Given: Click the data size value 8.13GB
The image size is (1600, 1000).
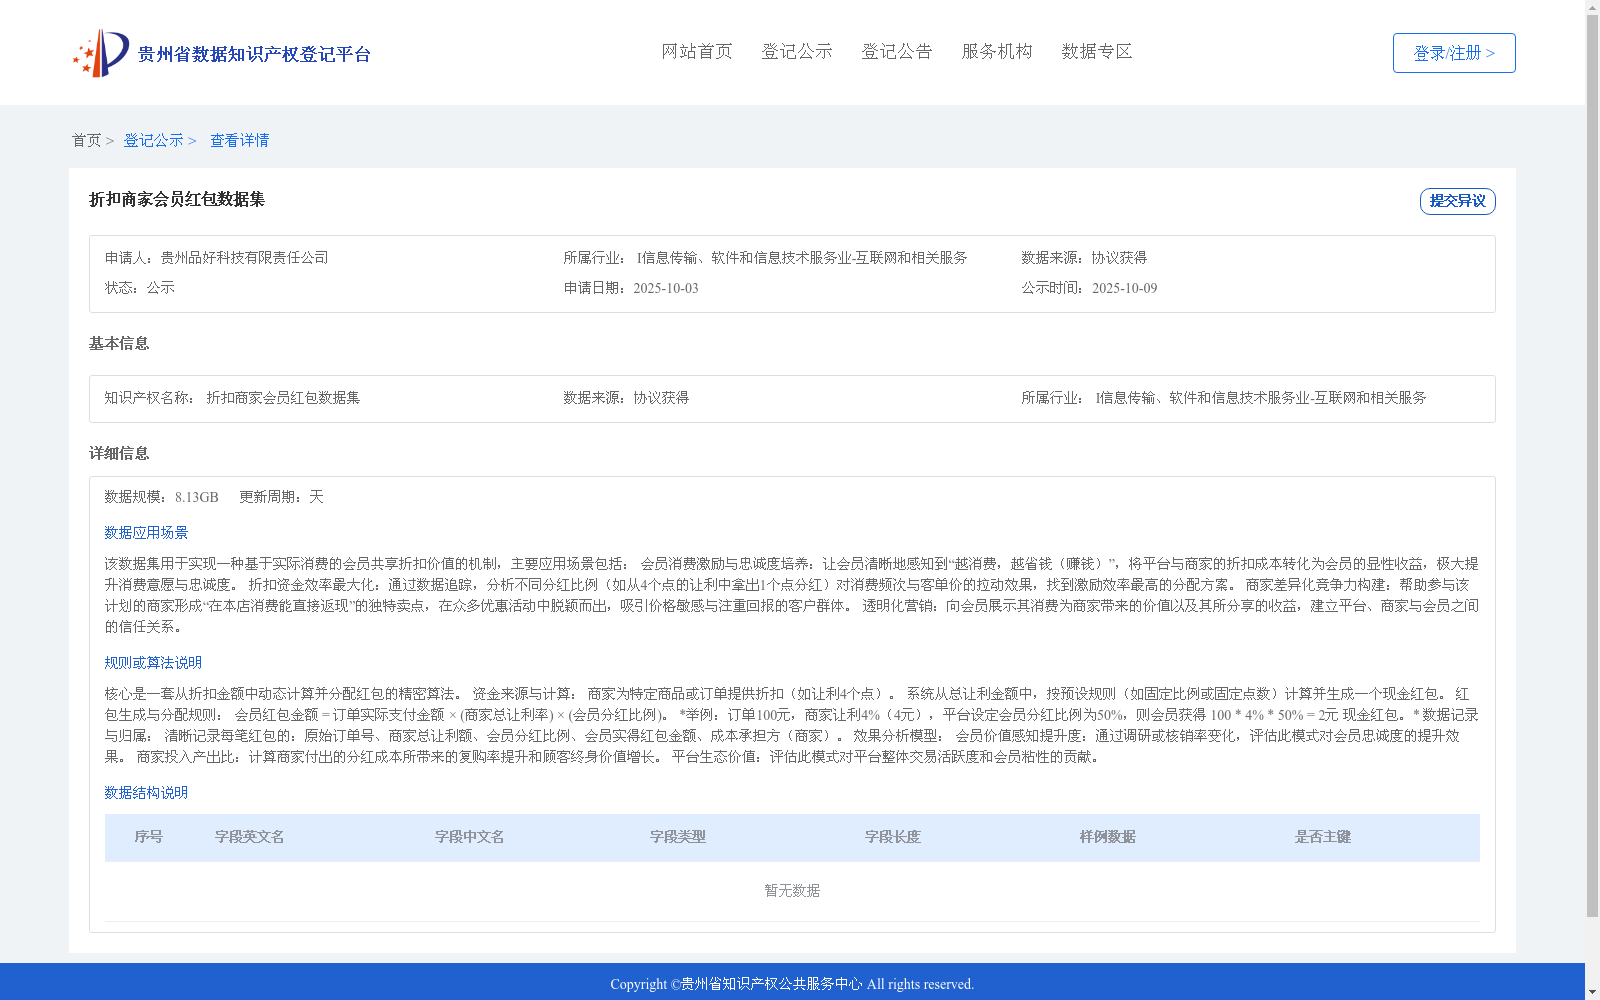Looking at the screenshot, I should (x=197, y=498).
